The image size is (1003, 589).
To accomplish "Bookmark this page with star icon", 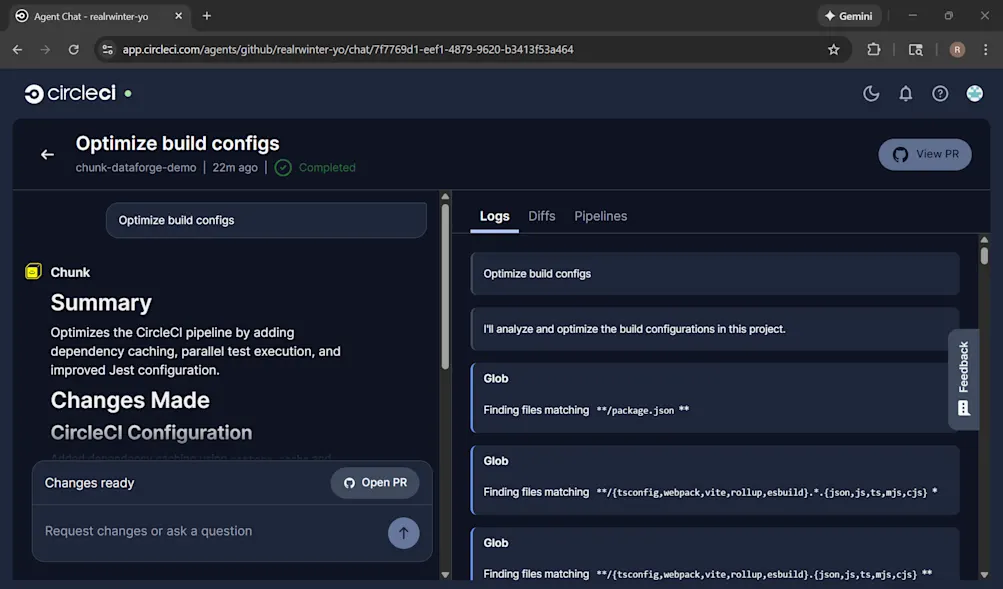I will (x=833, y=49).
